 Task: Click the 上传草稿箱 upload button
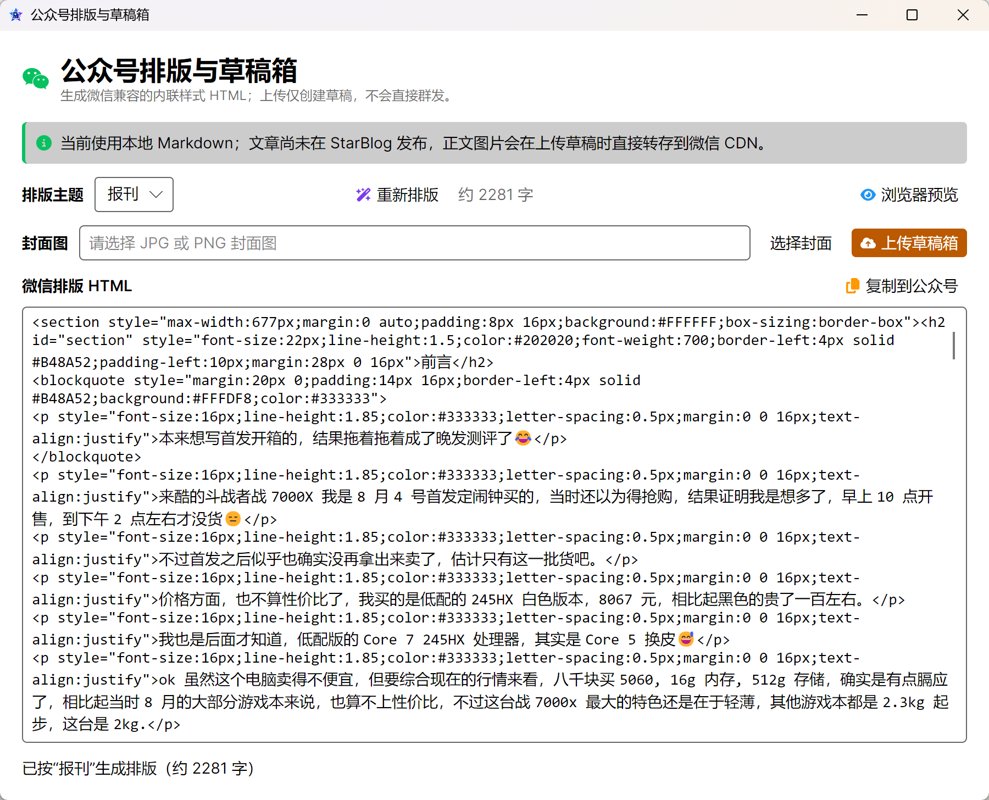point(909,243)
